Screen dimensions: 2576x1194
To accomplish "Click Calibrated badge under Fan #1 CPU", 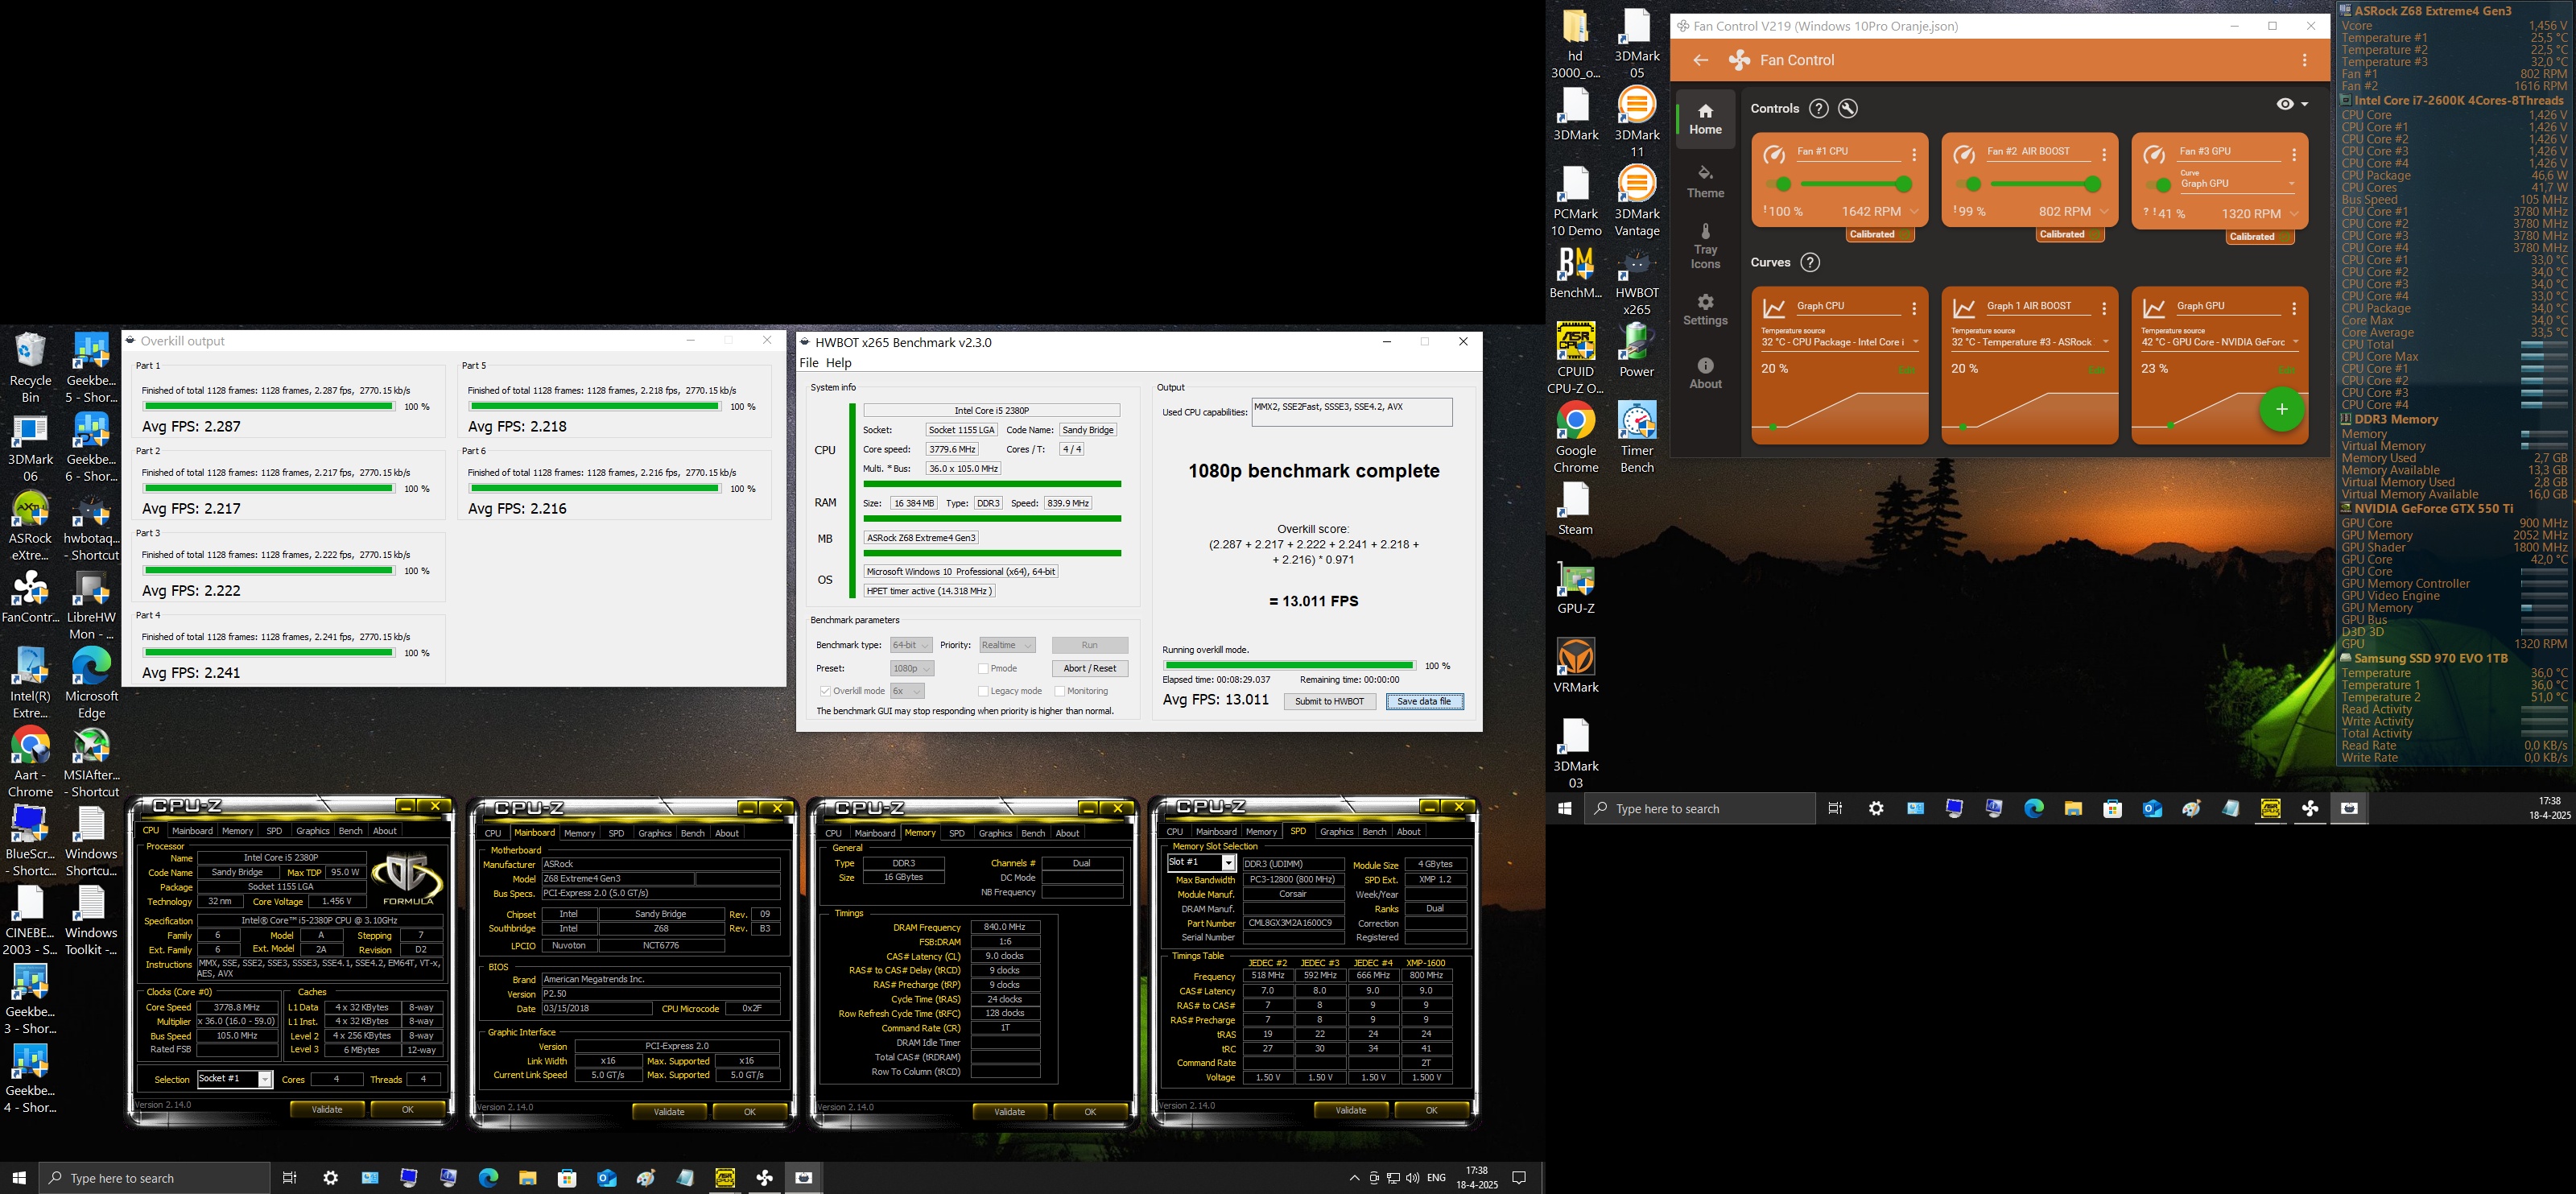I will [x=1878, y=235].
